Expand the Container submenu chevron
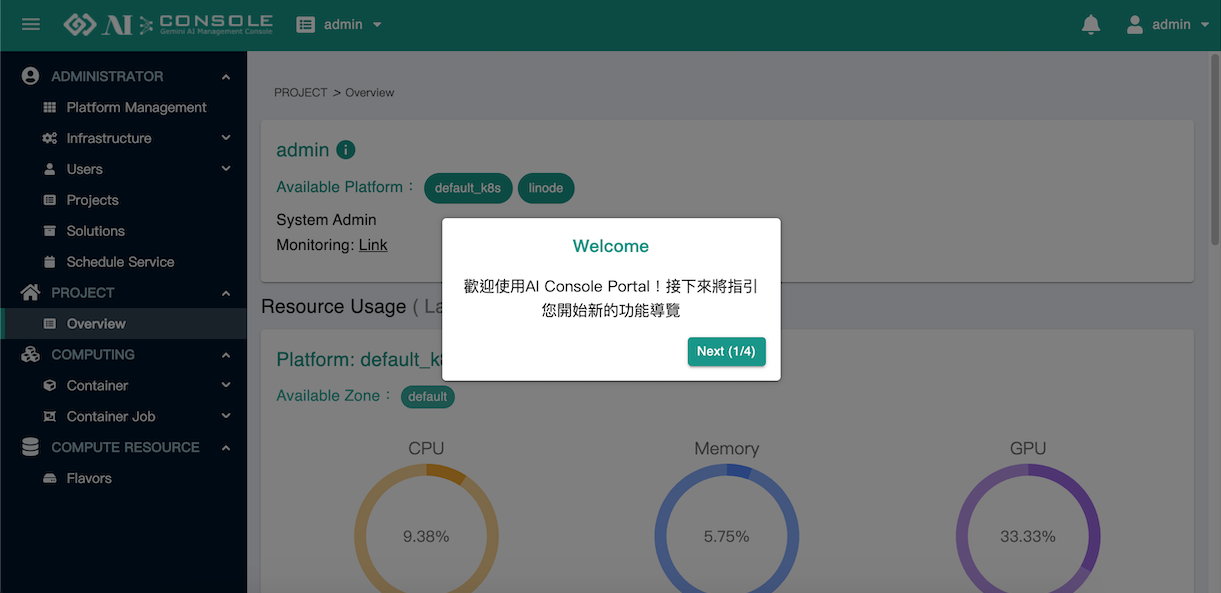The image size is (1221, 593). [x=226, y=385]
